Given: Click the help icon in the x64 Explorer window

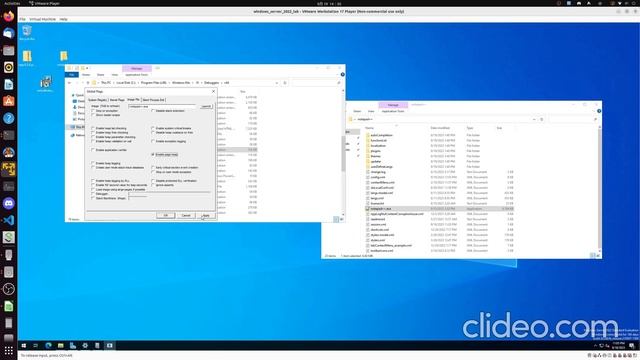Looking at the screenshot, I should pyautogui.click(x=342, y=75).
